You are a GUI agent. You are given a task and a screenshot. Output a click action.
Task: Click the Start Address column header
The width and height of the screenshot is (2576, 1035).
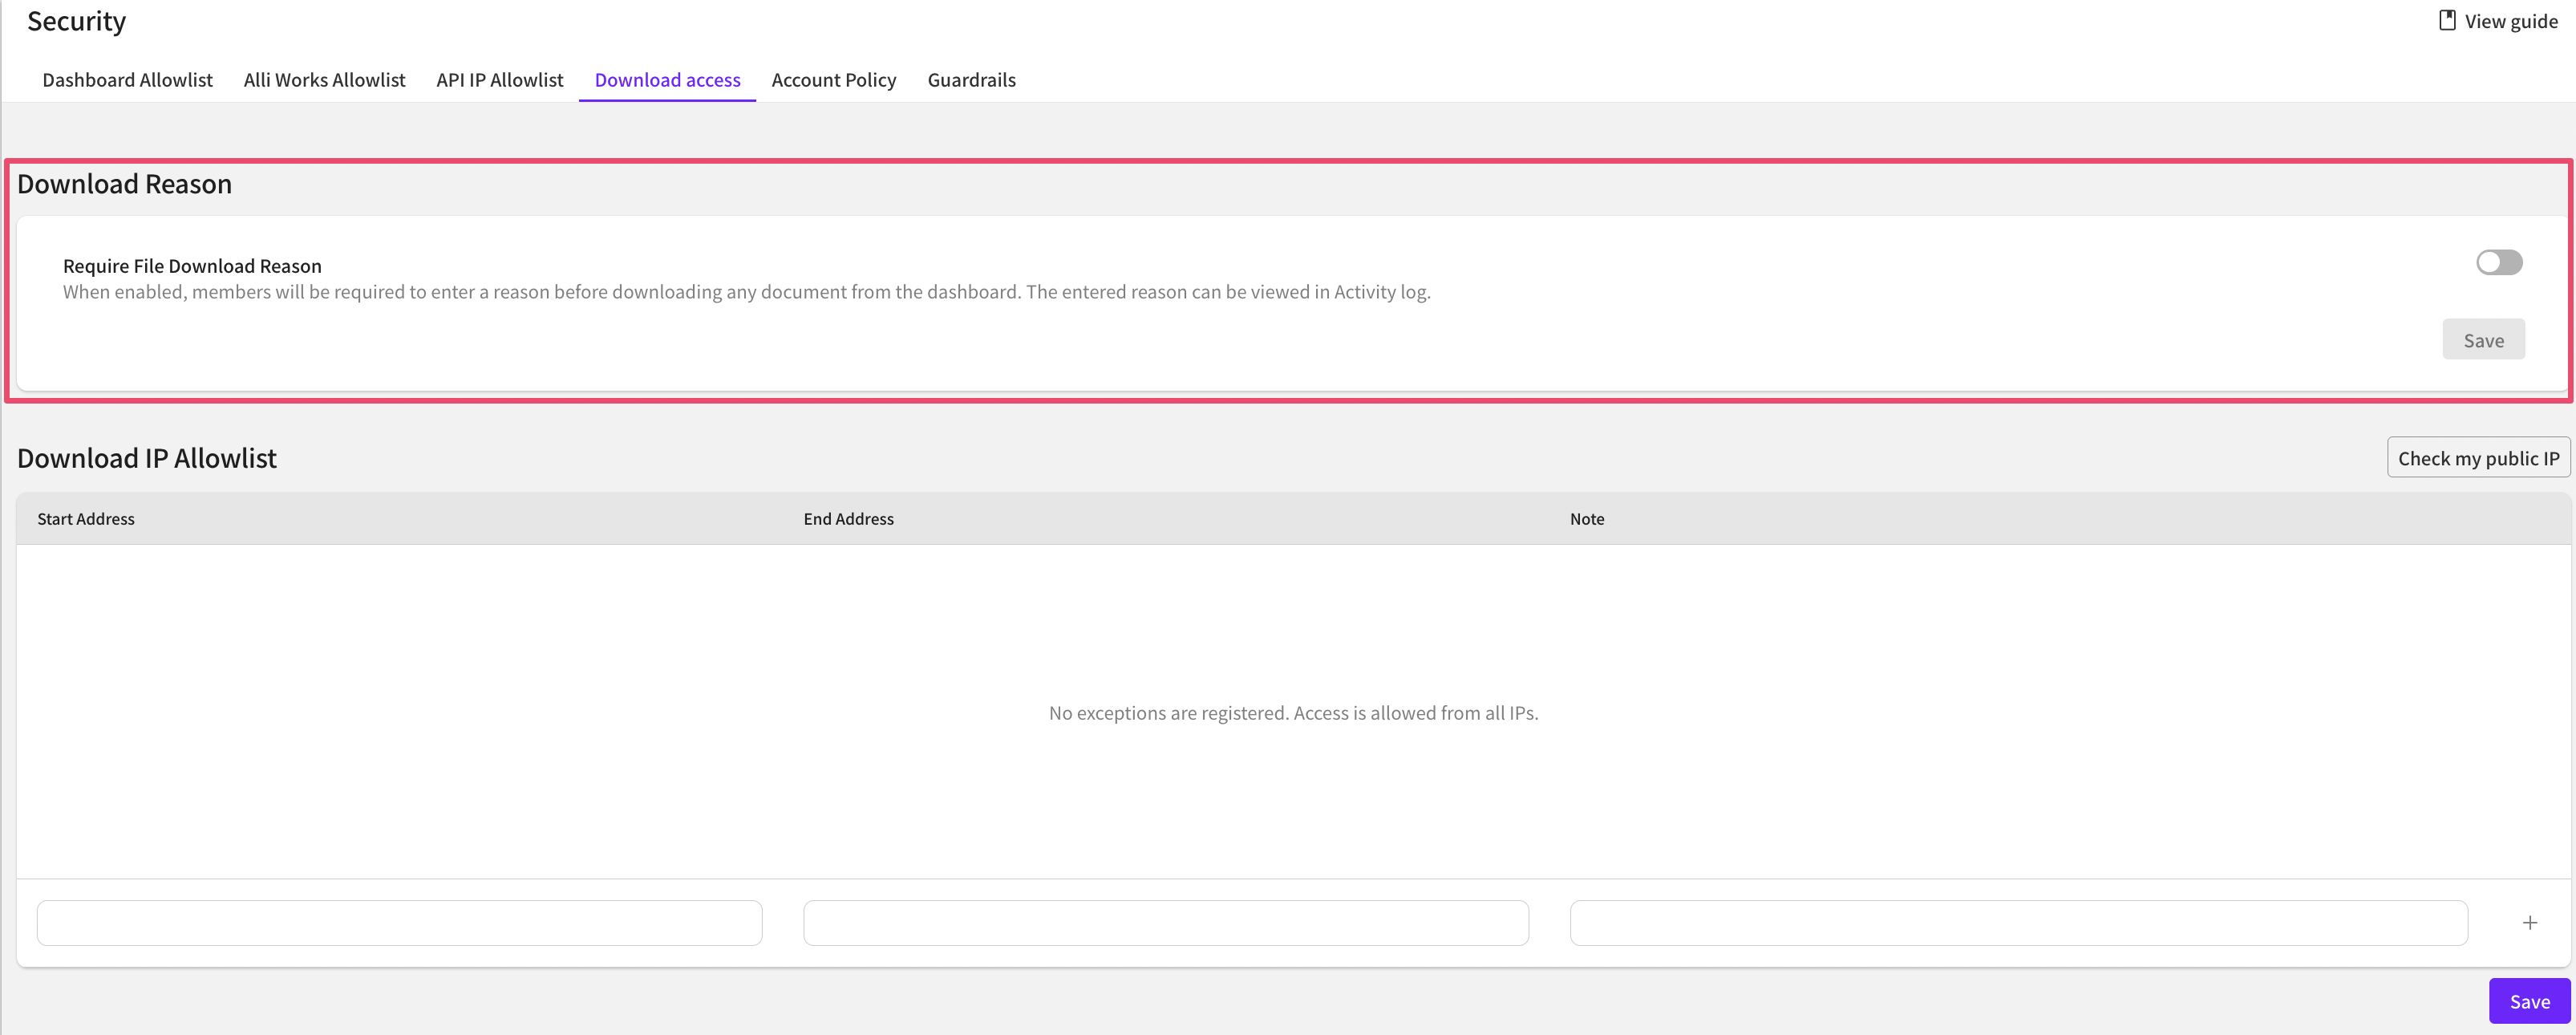pyautogui.click(x=86, y=519)
